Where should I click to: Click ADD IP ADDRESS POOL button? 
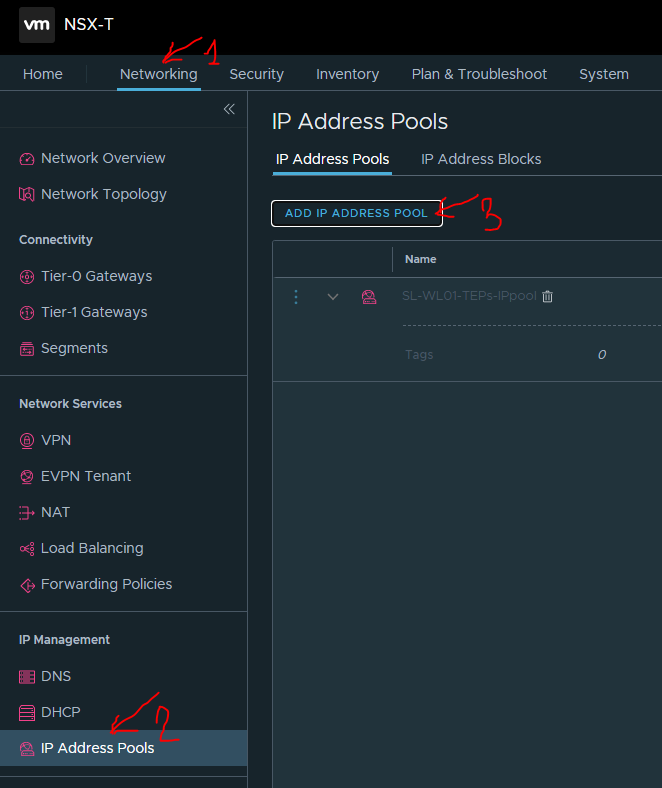[357, 214]
